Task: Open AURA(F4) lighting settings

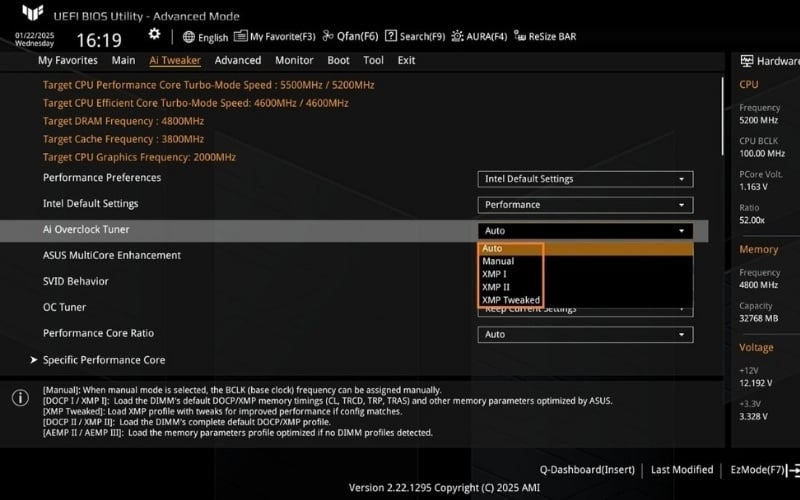Action: pyautogui.click(x=458, y=37)
